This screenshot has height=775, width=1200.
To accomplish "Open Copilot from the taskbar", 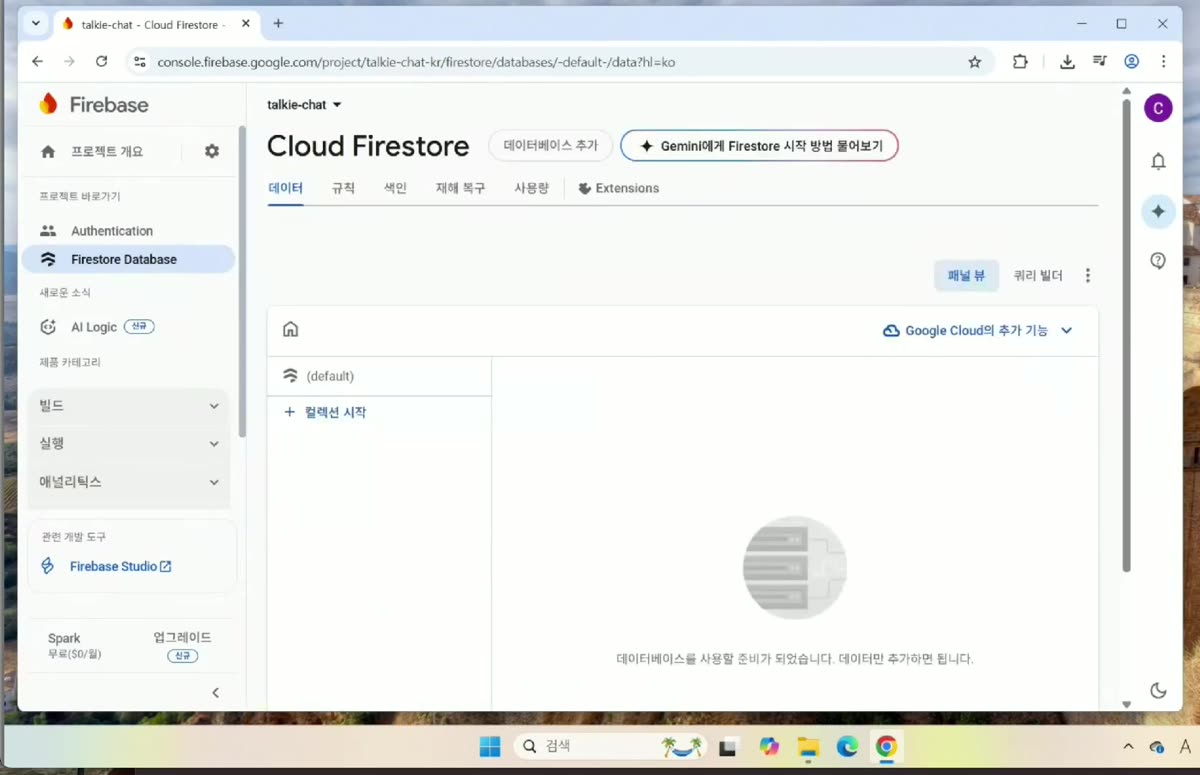I will tap(768, 747).
